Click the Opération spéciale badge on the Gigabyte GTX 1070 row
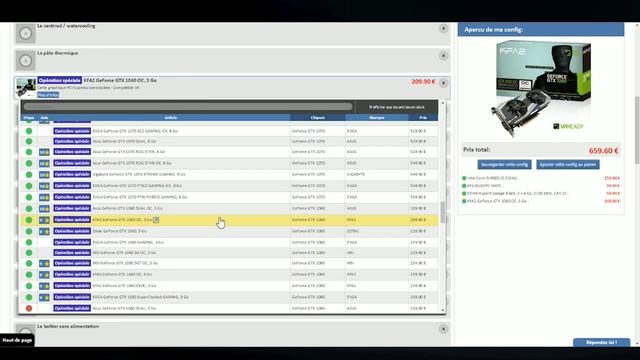 (x=72, y=174)
